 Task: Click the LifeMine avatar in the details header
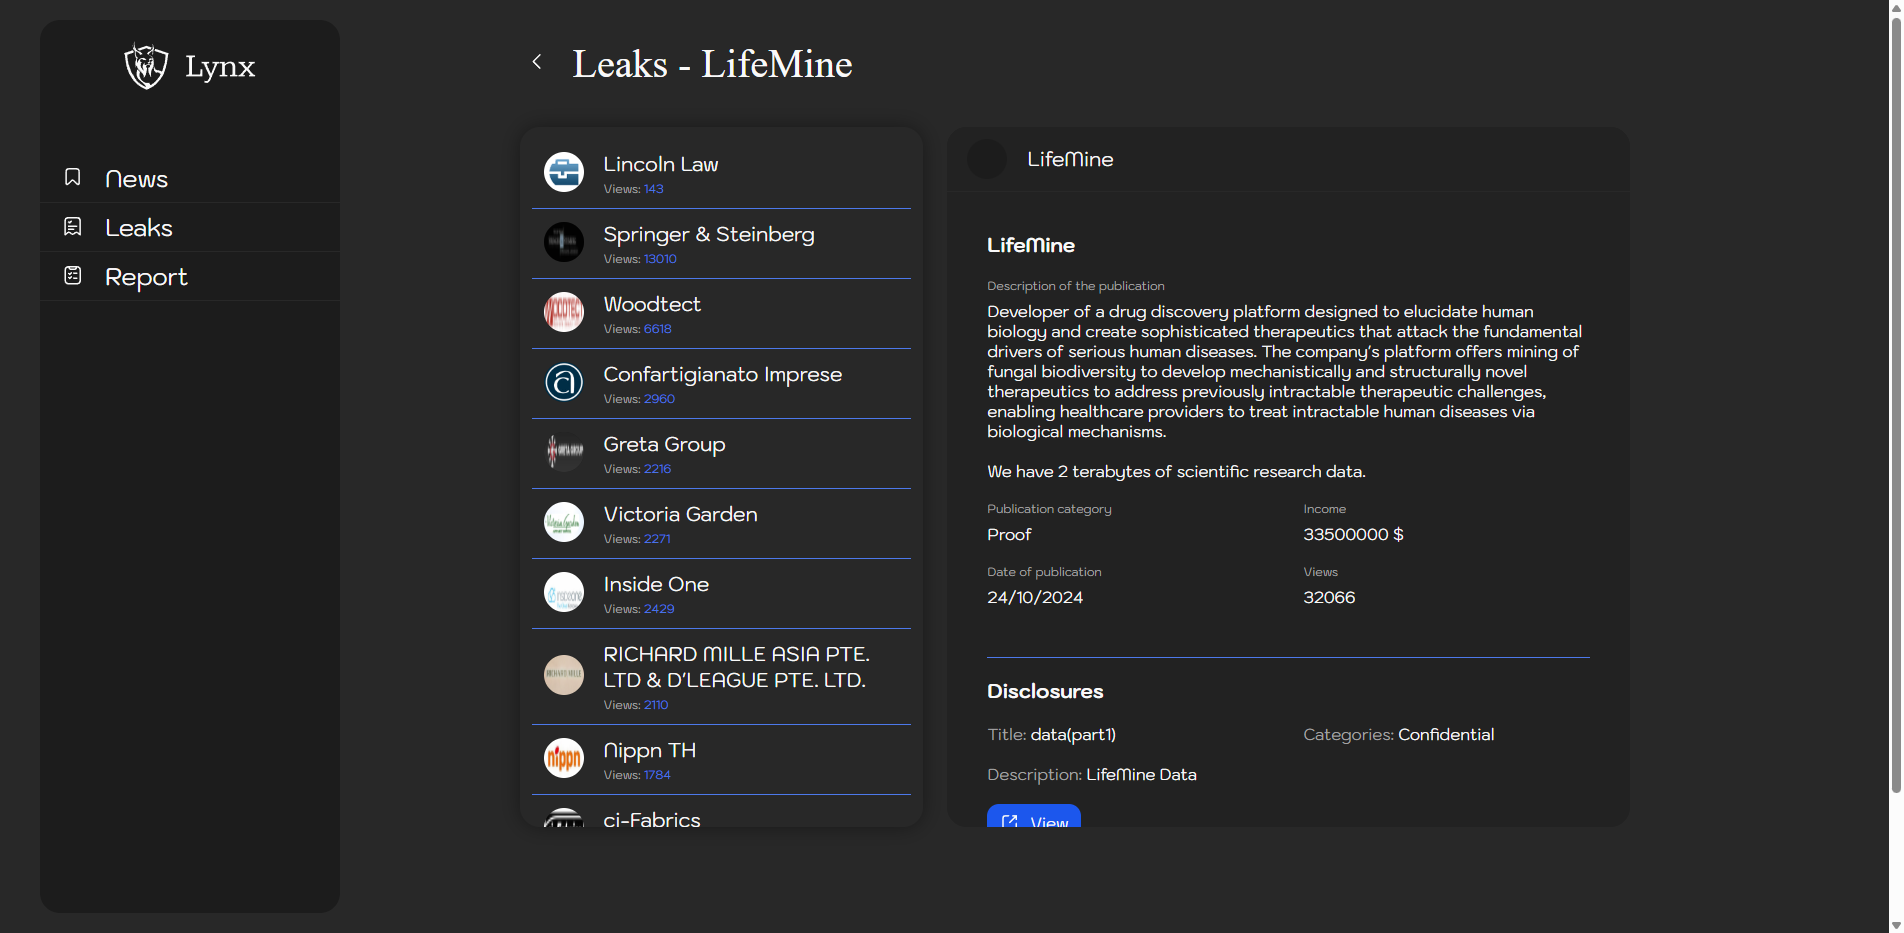point(987,159)
